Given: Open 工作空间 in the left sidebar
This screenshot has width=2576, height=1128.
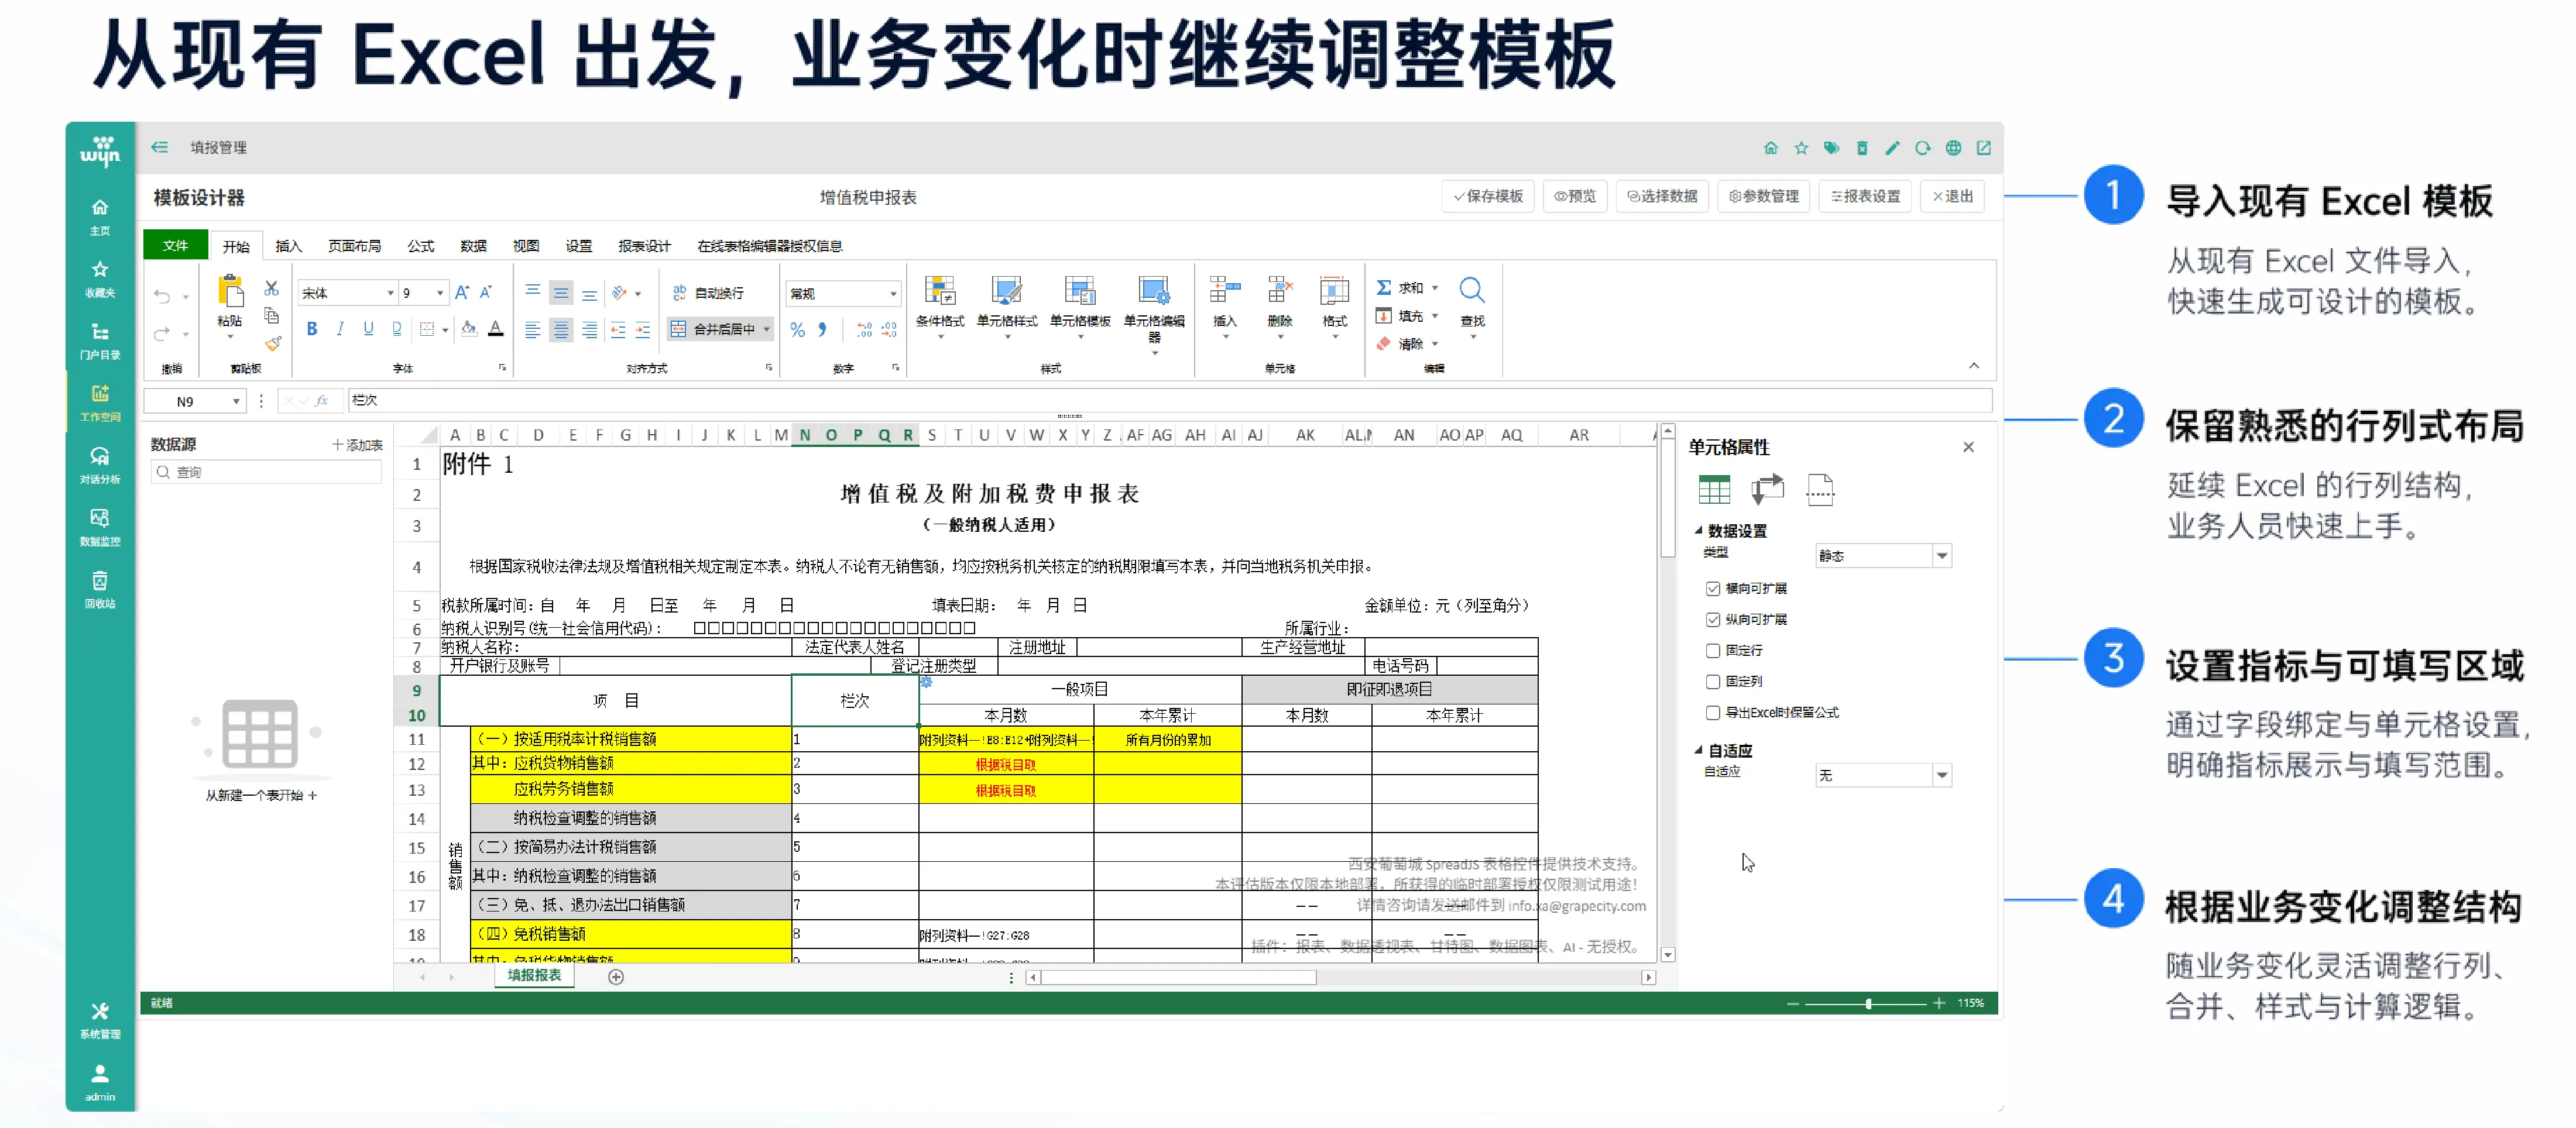Looking at the screenshot, I should tap(100, 402).
